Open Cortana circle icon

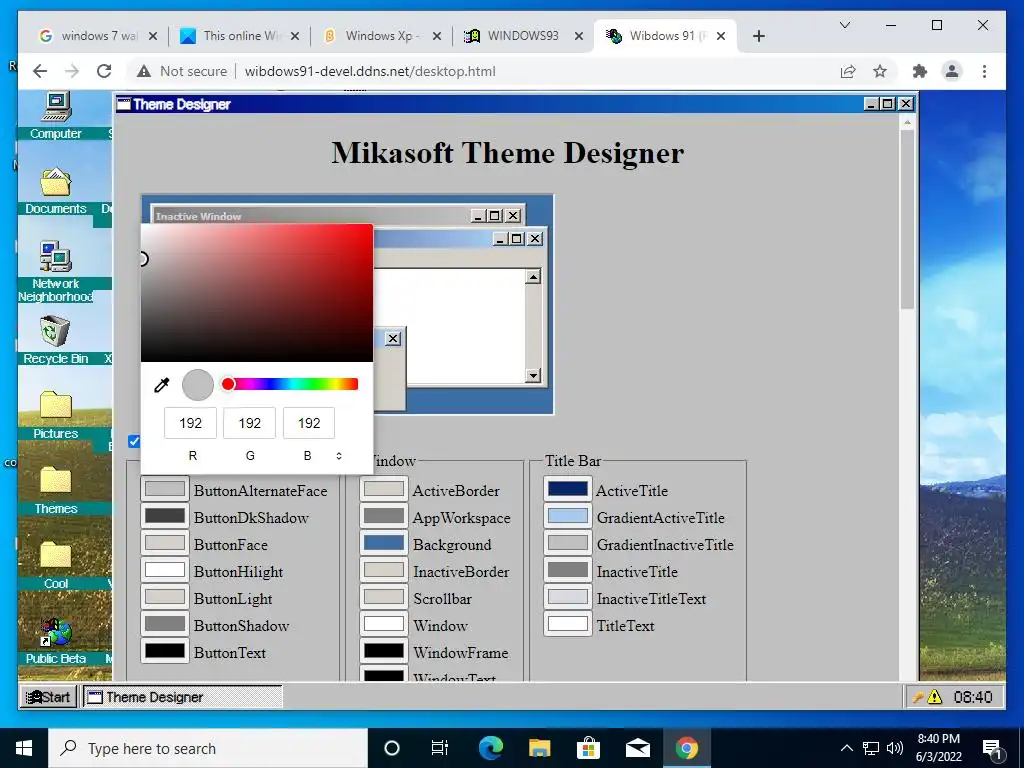point(391,748)
